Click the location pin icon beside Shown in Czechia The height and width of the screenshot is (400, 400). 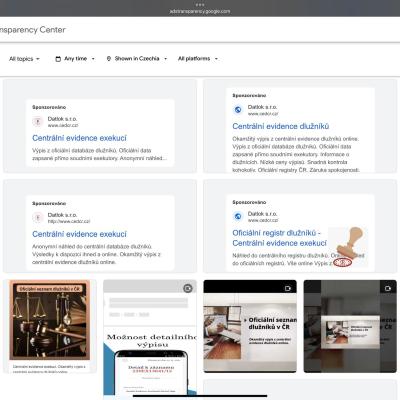point(109,59)
